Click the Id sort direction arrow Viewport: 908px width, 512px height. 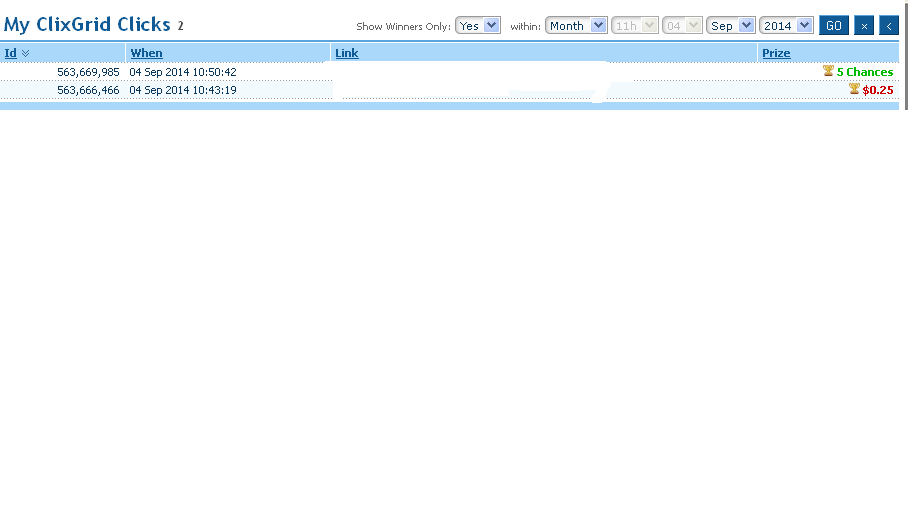click(x=25, y=53)
